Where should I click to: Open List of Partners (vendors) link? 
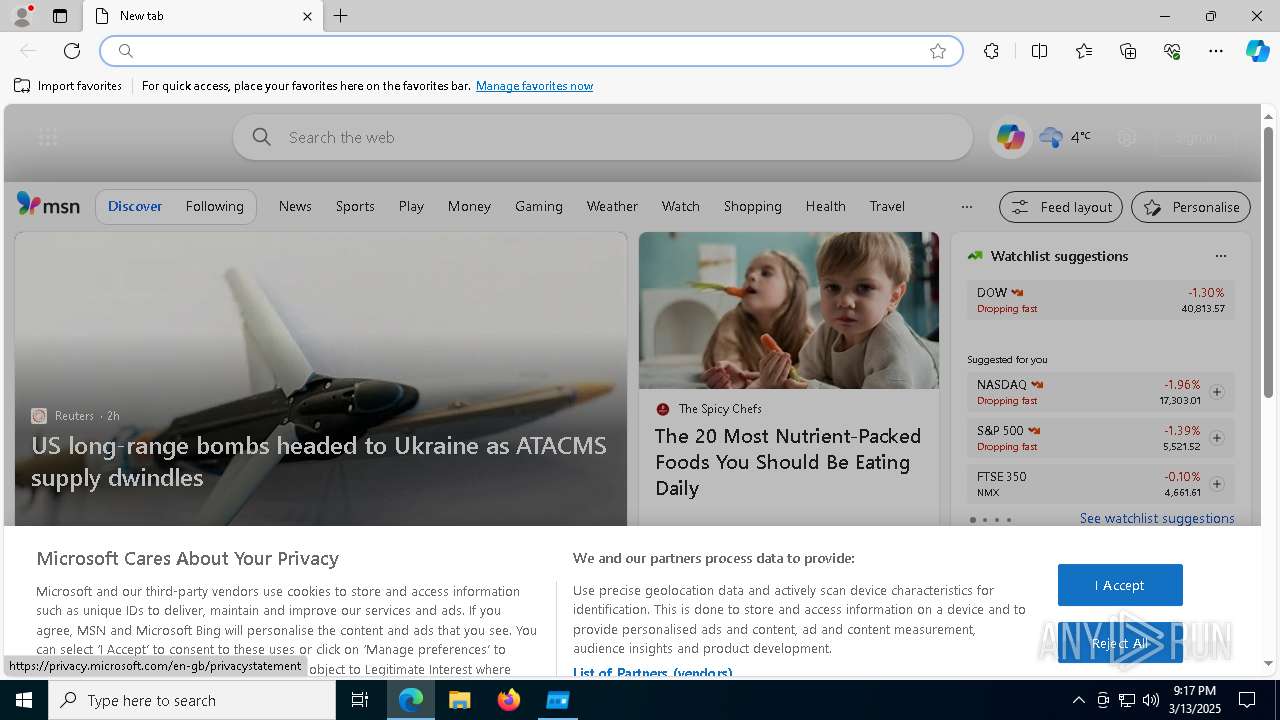(652, 673)
